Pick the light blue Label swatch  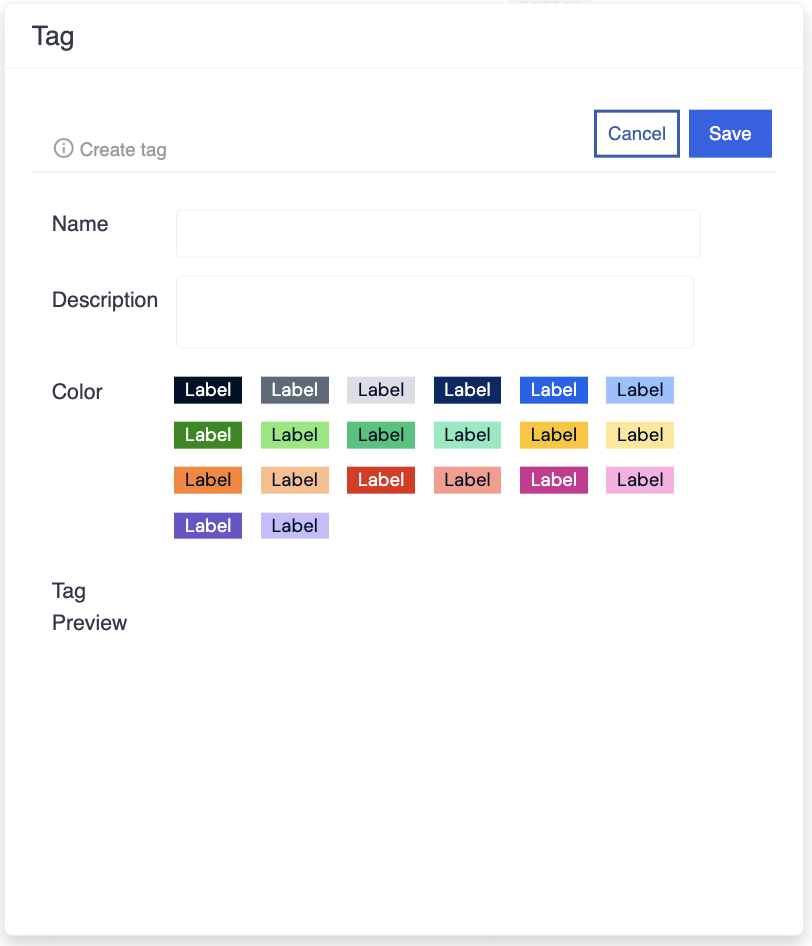click(640, 390)
